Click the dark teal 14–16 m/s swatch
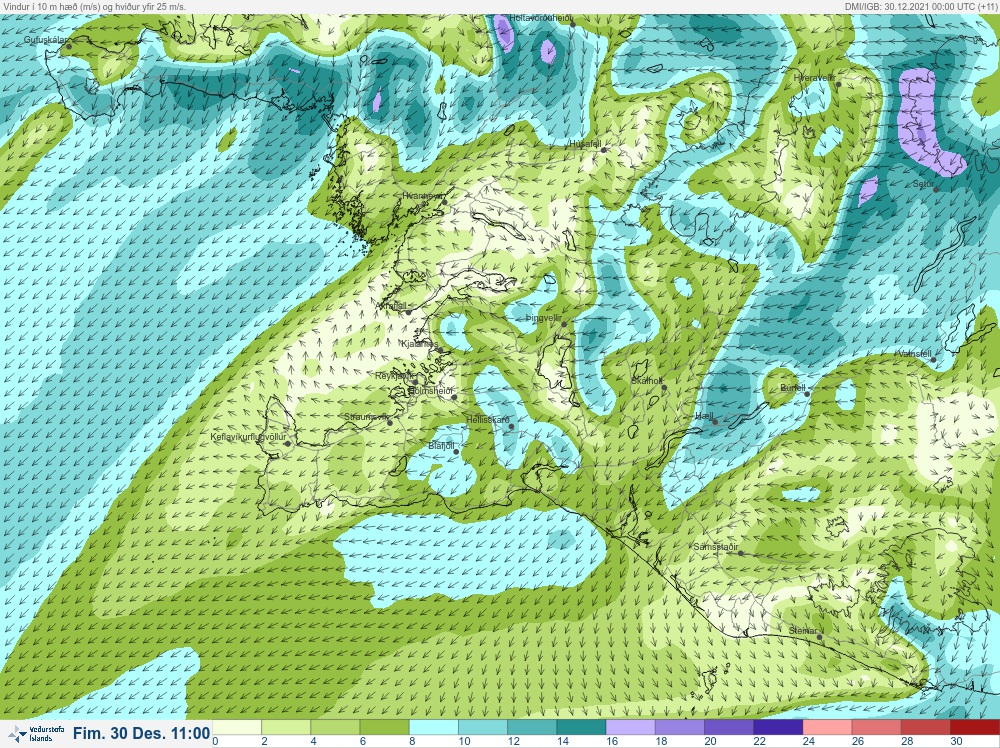Screen dimensions: 1000x748 pyautogui.click(x=580, y=728)
